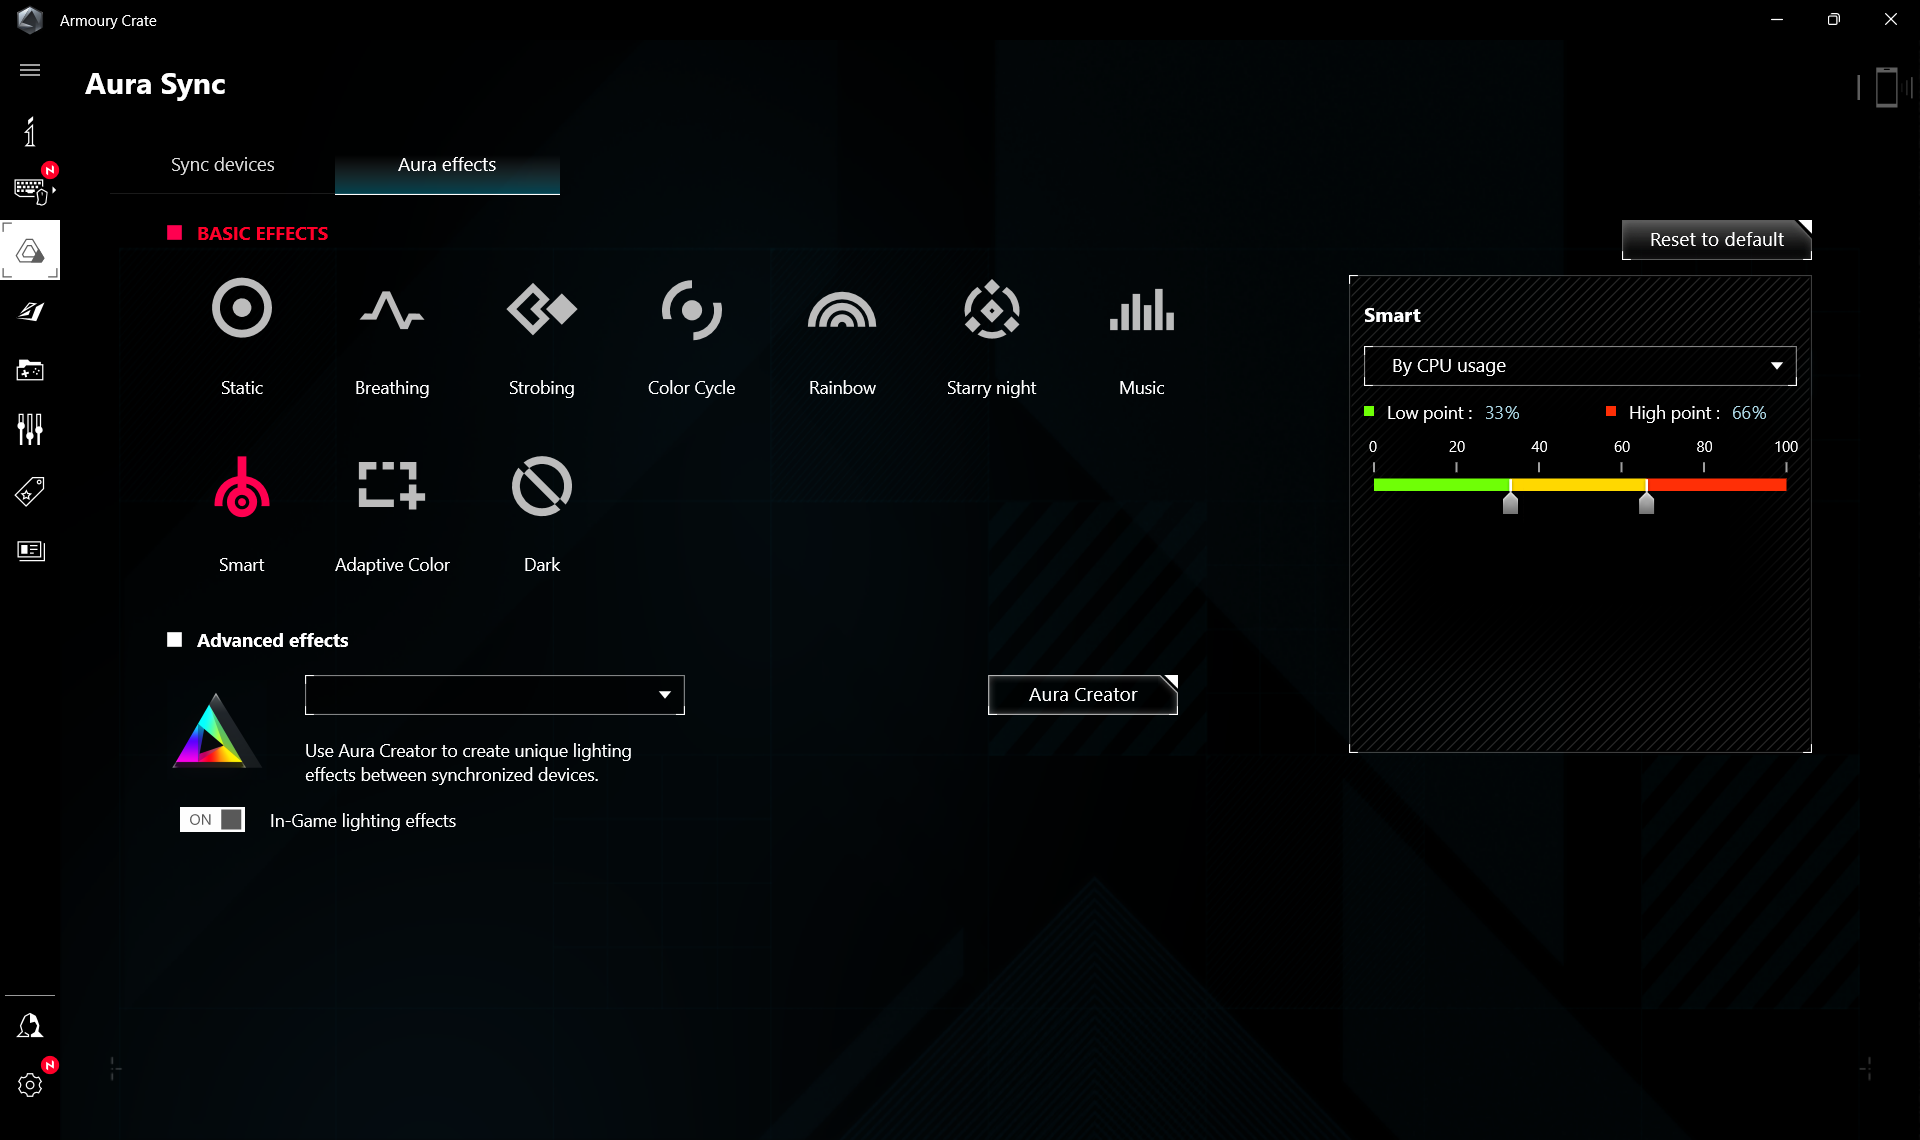Select the Static lighting effect
Image resolution: width=1920 pixels, height=1140 pixels.
[242, 309]
